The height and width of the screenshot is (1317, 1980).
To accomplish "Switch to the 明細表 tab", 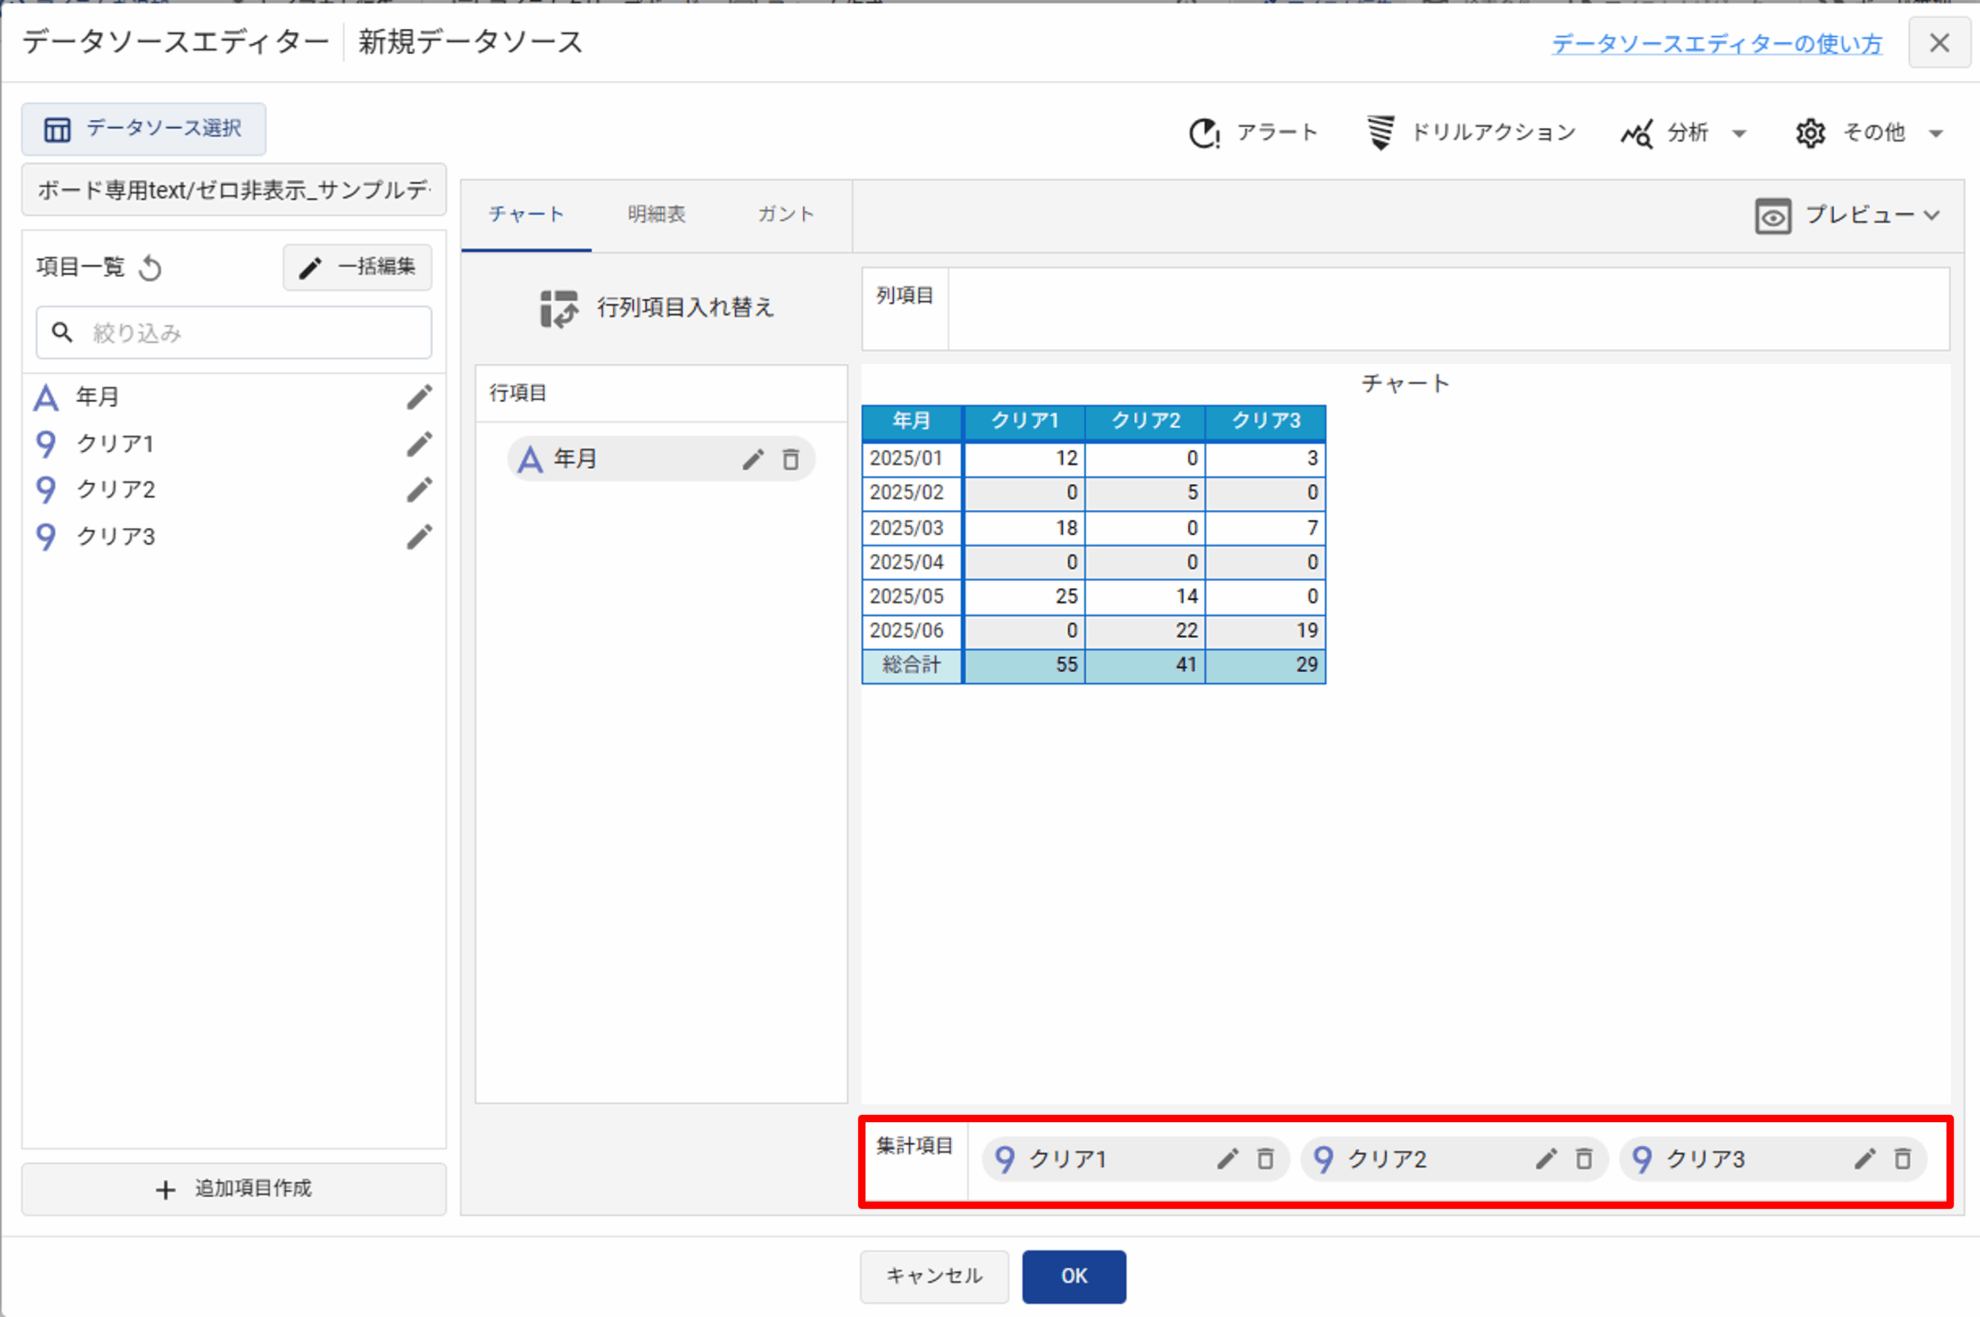I will (656, 214).
